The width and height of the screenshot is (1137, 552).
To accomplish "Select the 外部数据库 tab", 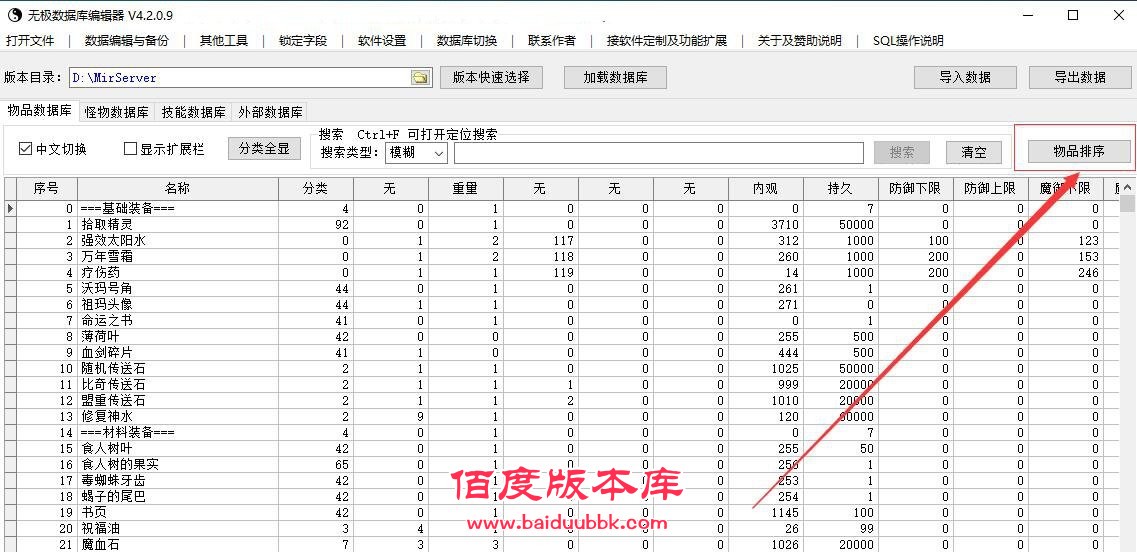I will pos(270,112).
